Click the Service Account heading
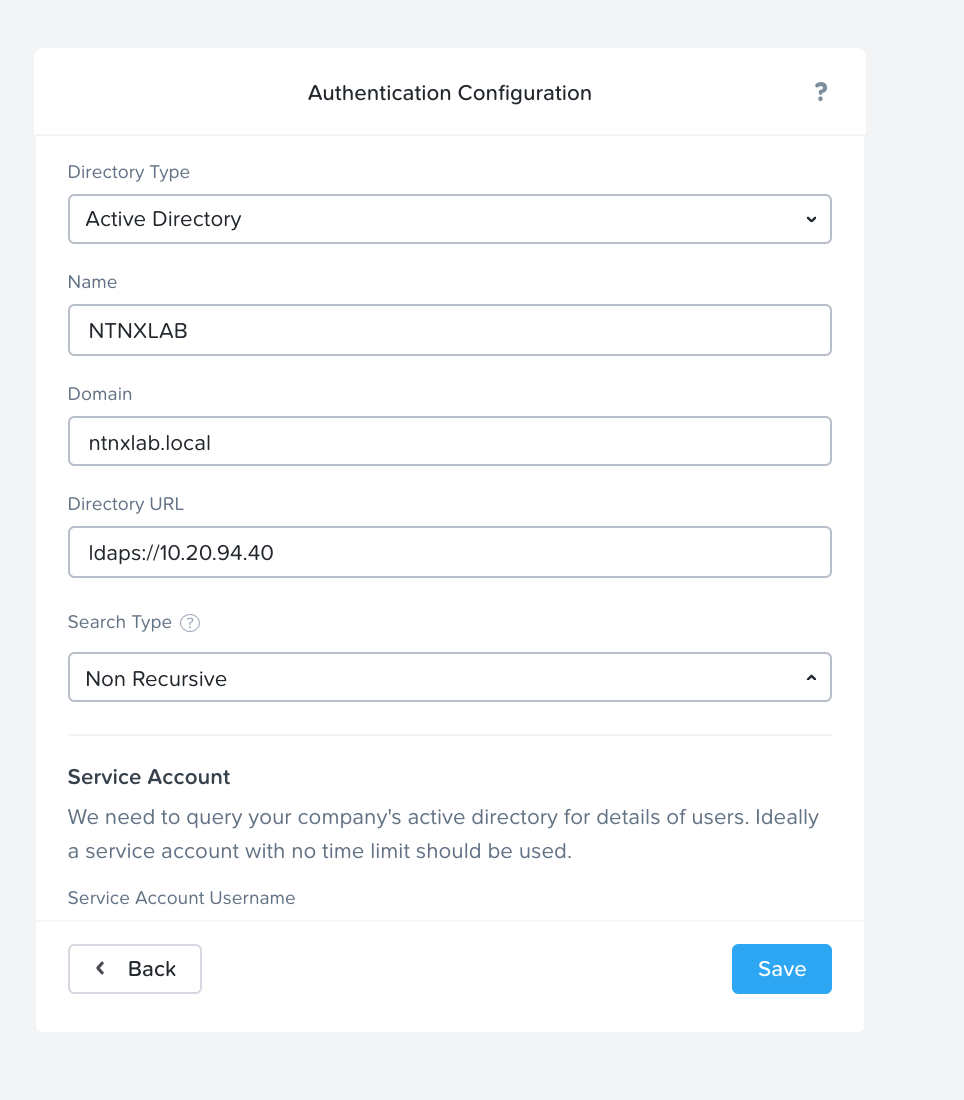 (x=149, y=777)
